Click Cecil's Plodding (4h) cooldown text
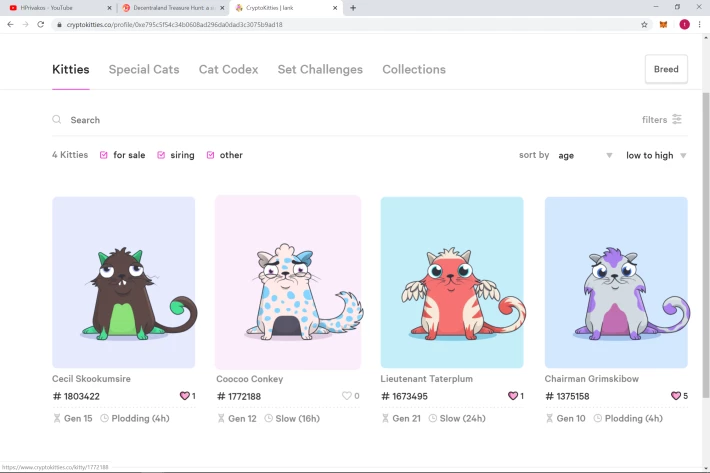The image size is (710, 473). click(x=140, y=418)
